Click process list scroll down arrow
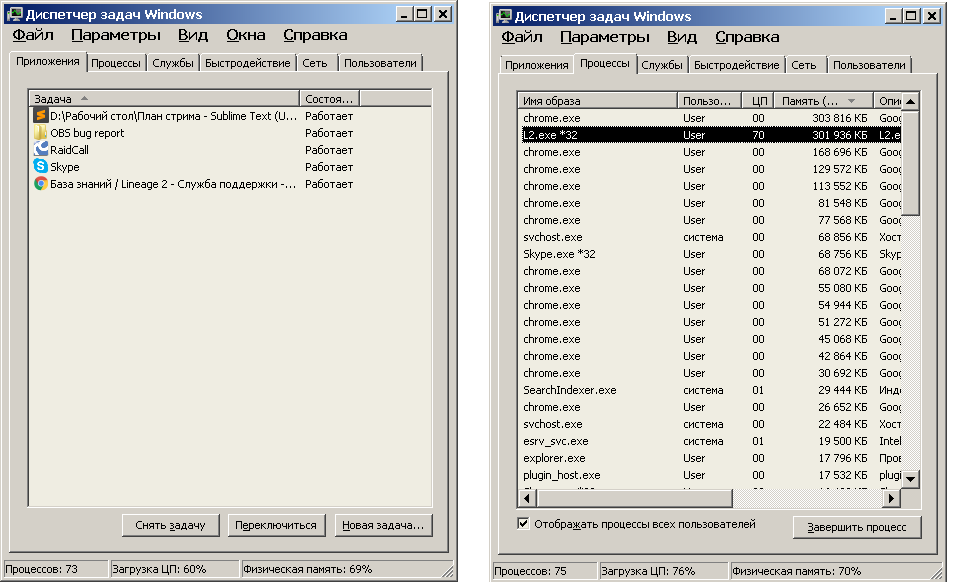The width and height of the screenshot is (970, 582). pos(910,479)
